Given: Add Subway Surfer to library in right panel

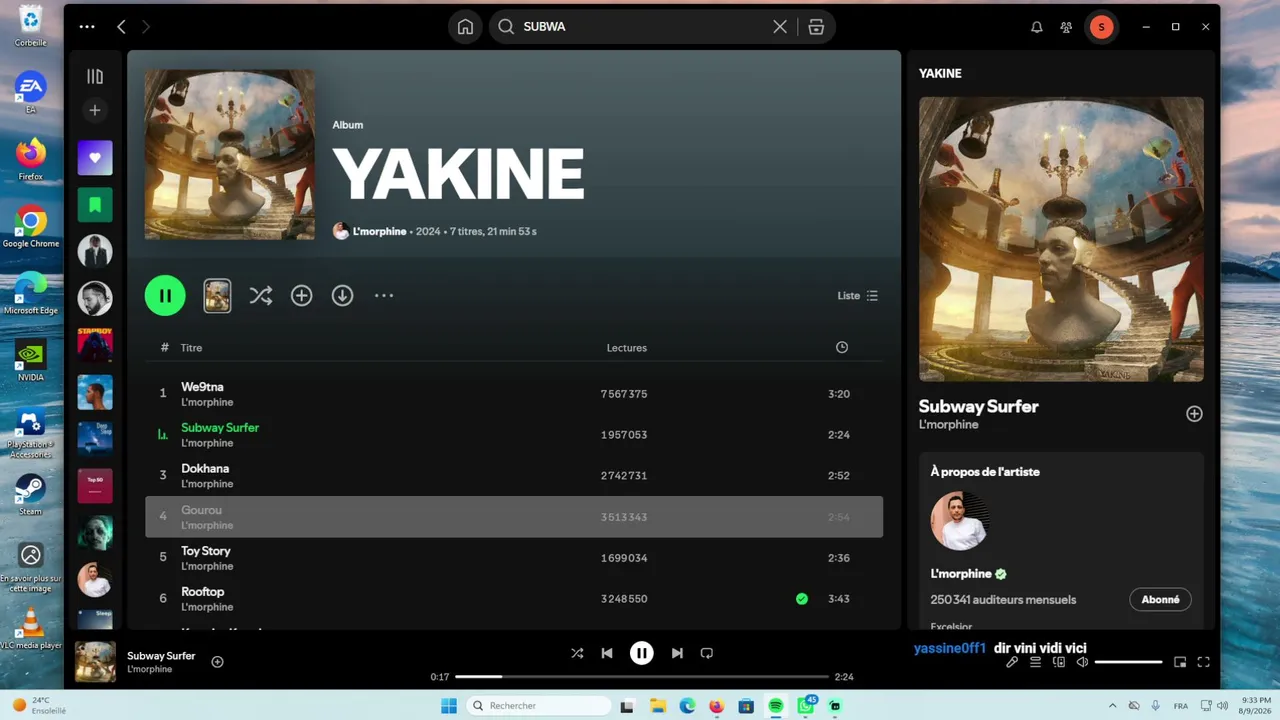Looking at the screenshot, I should 1194,414.
